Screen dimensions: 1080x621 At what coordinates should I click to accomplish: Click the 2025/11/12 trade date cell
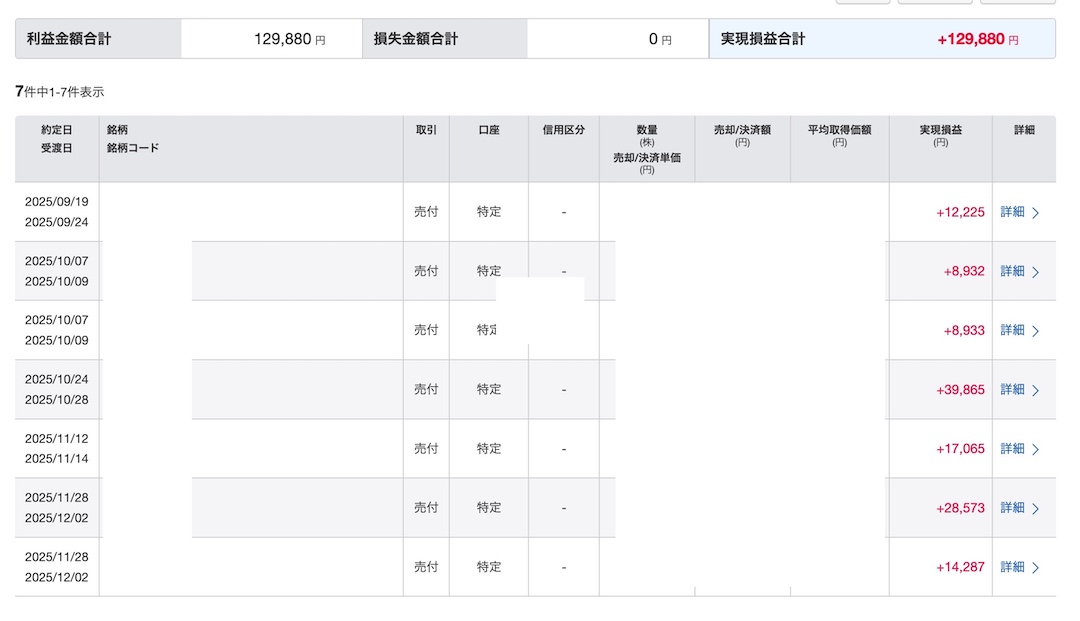coord(57,438)
